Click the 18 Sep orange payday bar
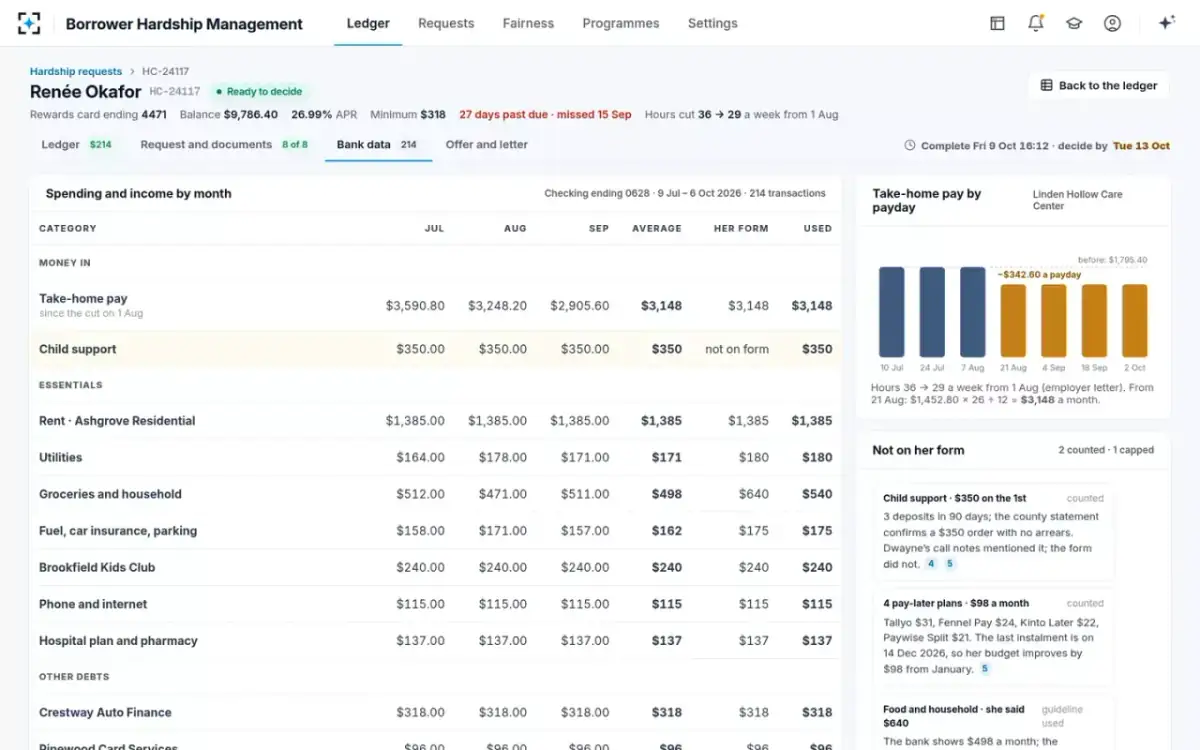Image resolution: width=1200 pixels, height=750 pixels. click(x=1094, y=321)
